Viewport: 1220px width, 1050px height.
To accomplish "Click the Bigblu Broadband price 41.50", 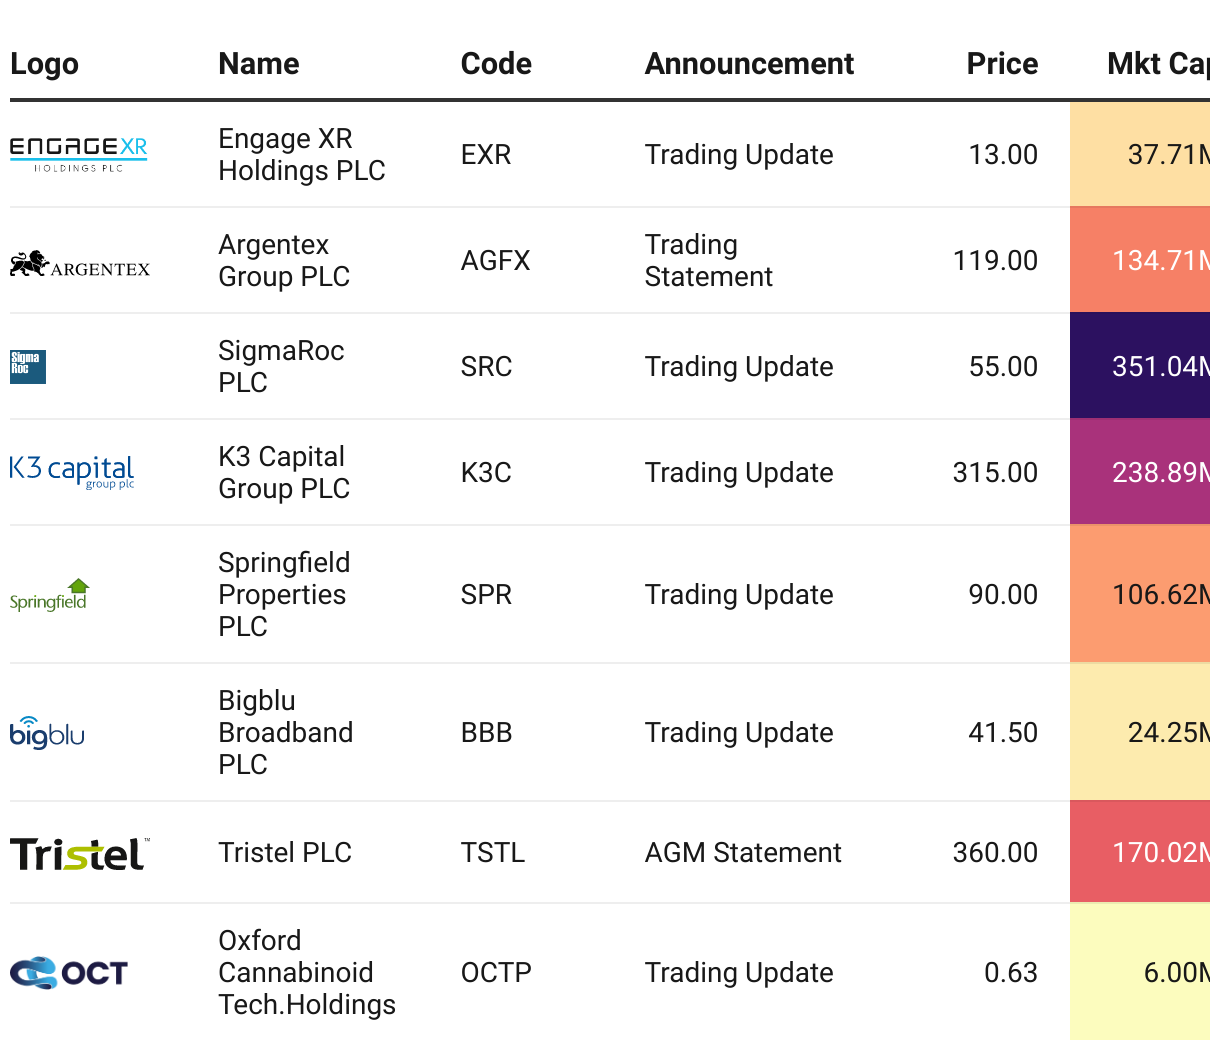I will (1003, 733).
